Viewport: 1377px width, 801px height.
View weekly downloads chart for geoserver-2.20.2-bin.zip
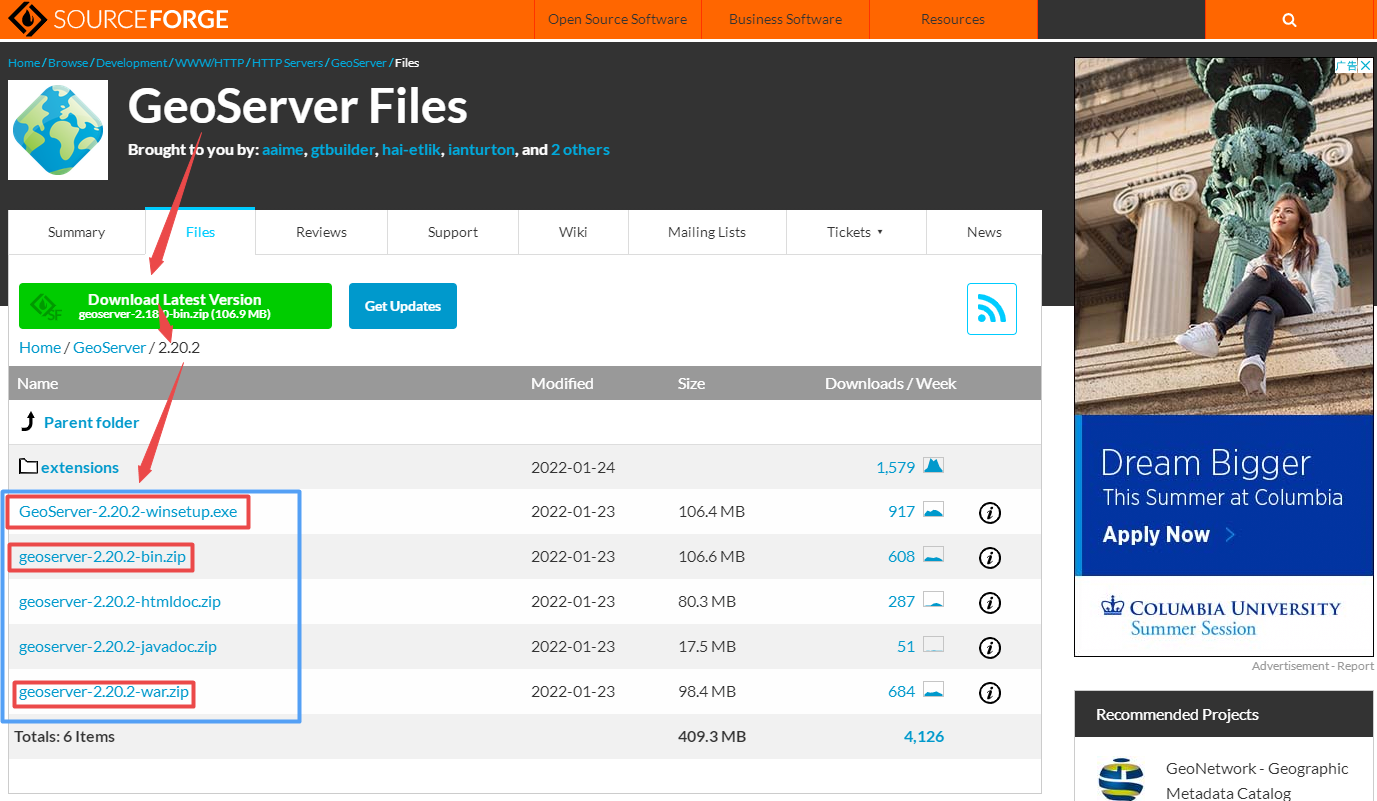point(932,557)
